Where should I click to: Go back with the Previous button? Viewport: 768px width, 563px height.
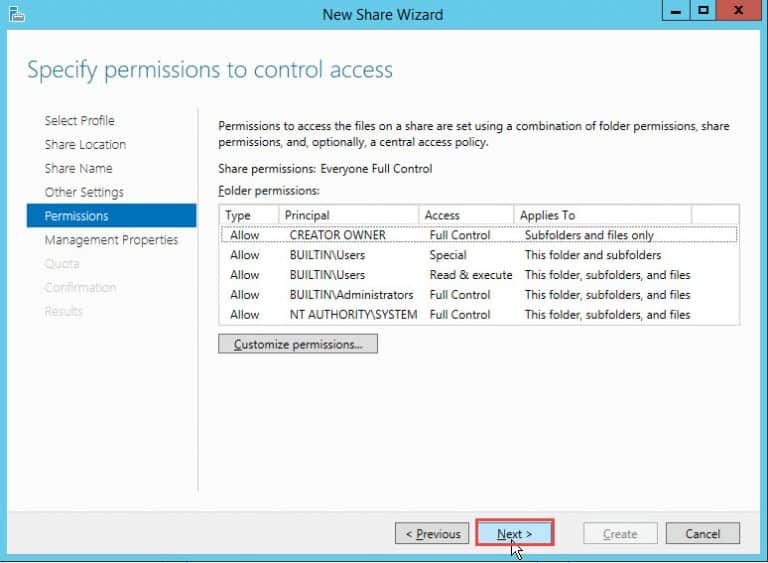tap(432, 534)
